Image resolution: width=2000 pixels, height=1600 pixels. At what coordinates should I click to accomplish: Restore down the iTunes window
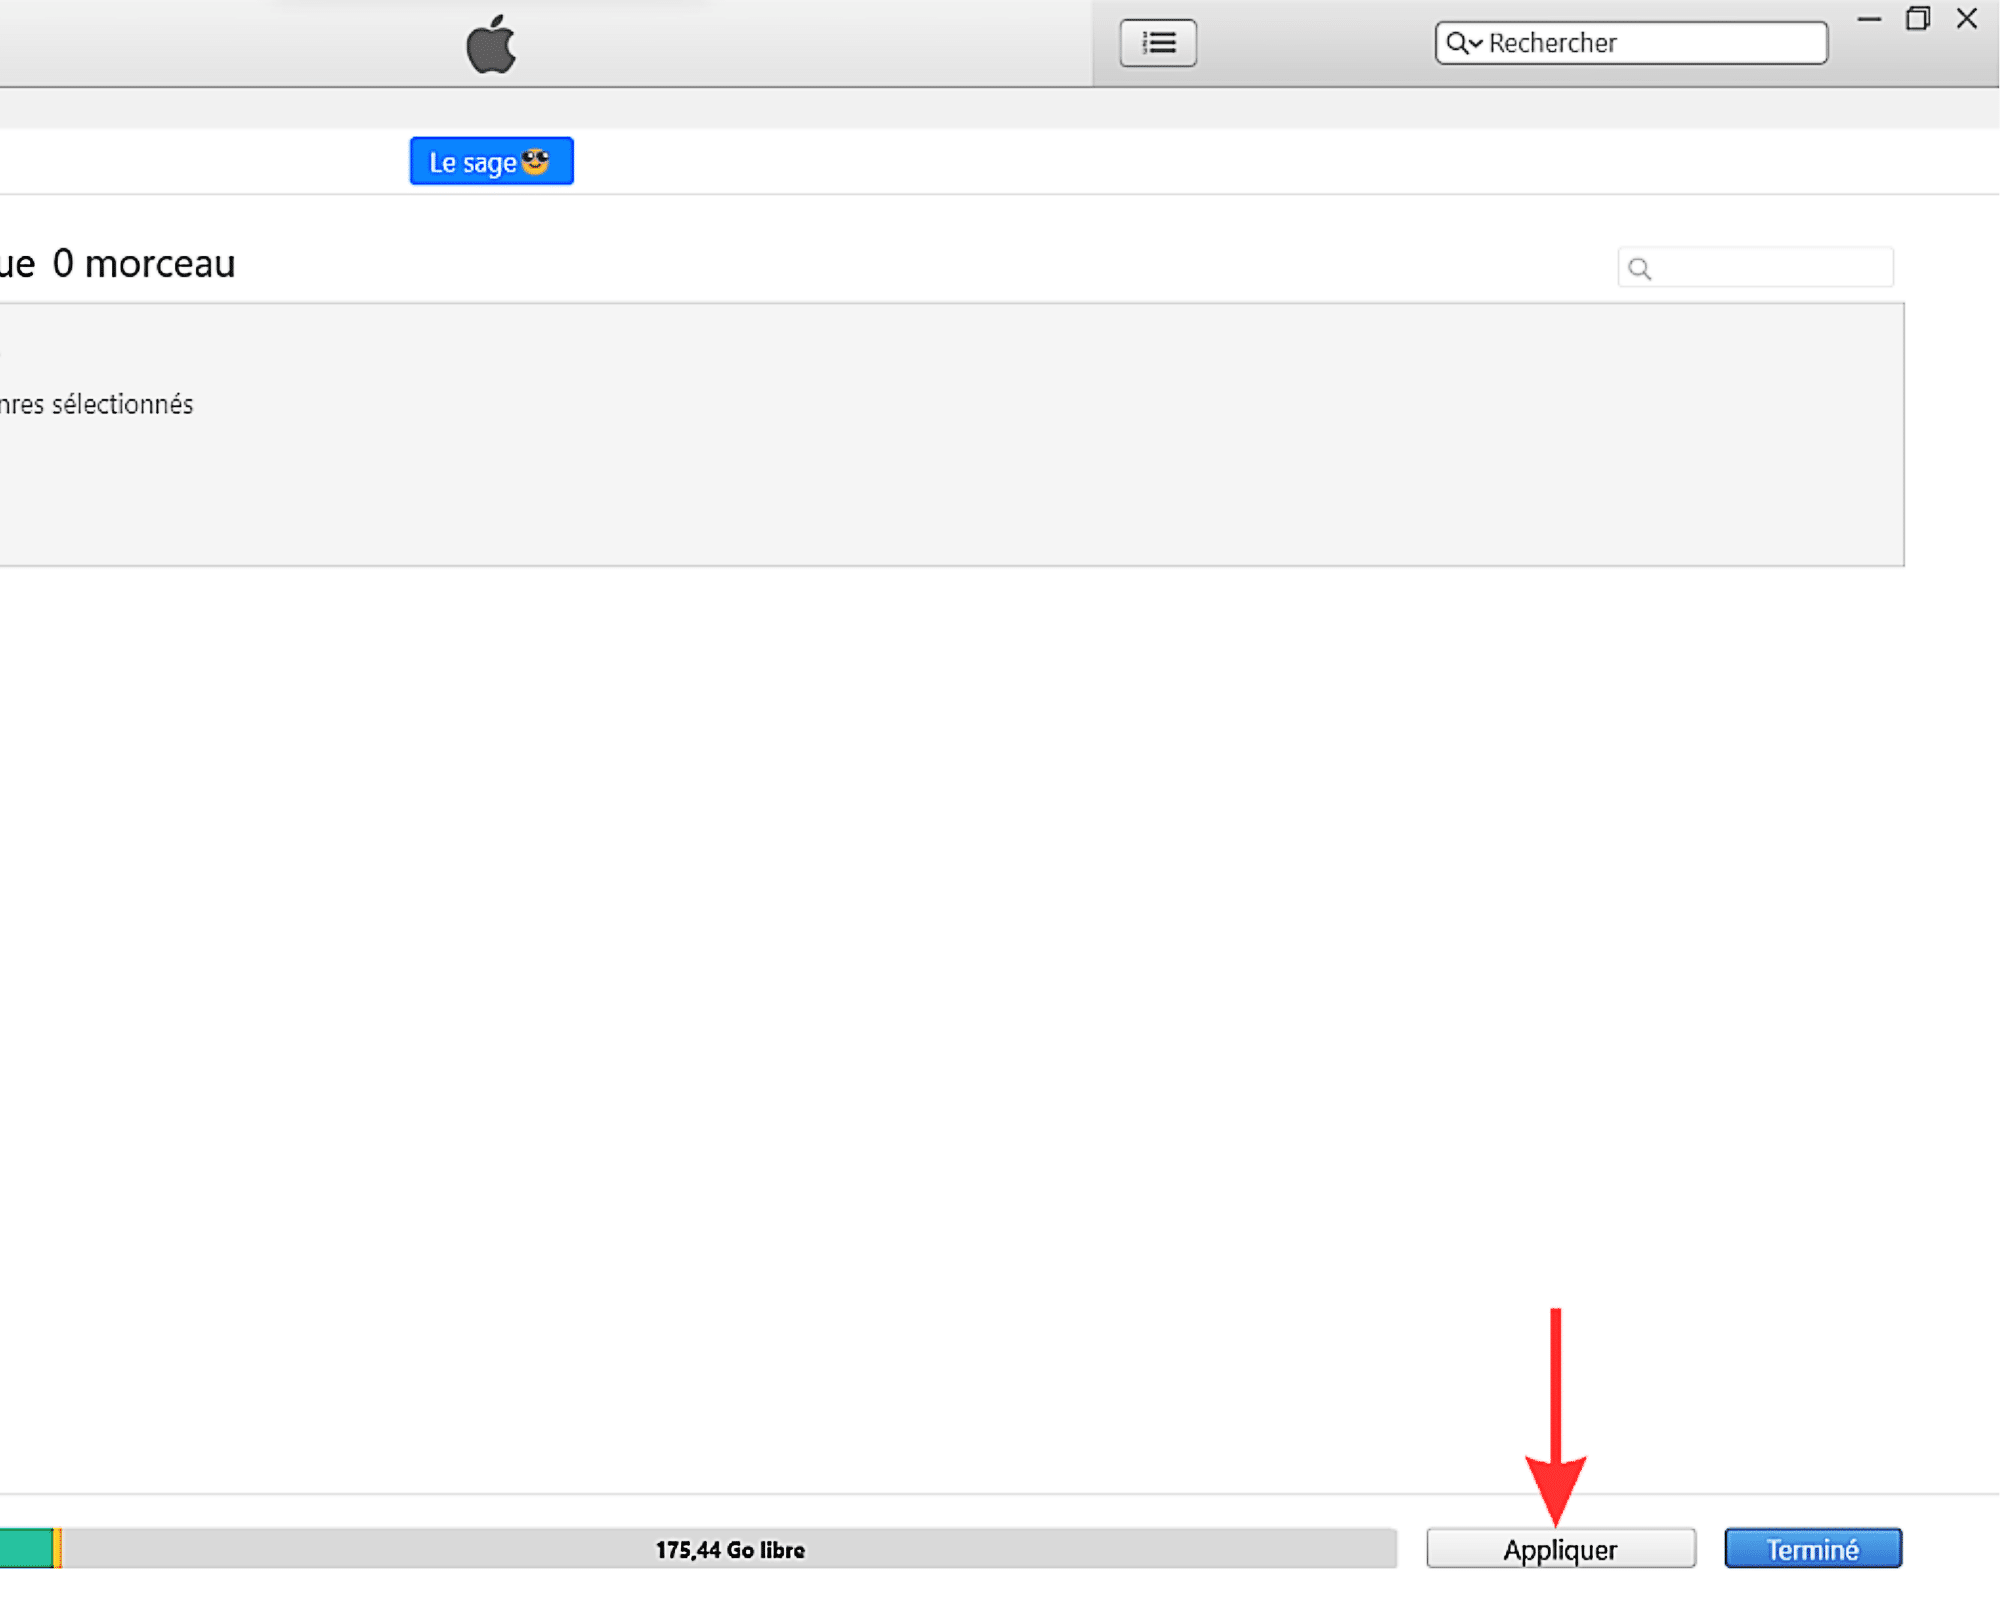1917,19
